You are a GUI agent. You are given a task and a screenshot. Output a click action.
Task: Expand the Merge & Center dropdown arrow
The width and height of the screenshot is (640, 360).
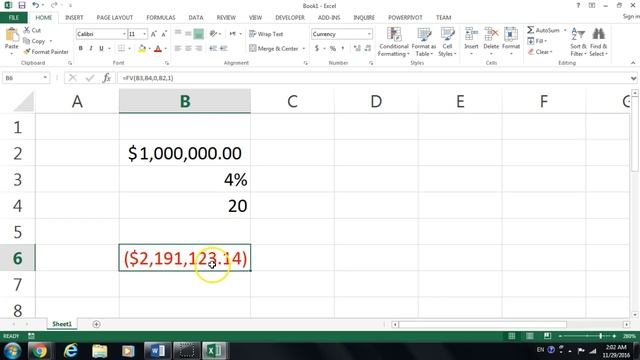pos(304,49)
